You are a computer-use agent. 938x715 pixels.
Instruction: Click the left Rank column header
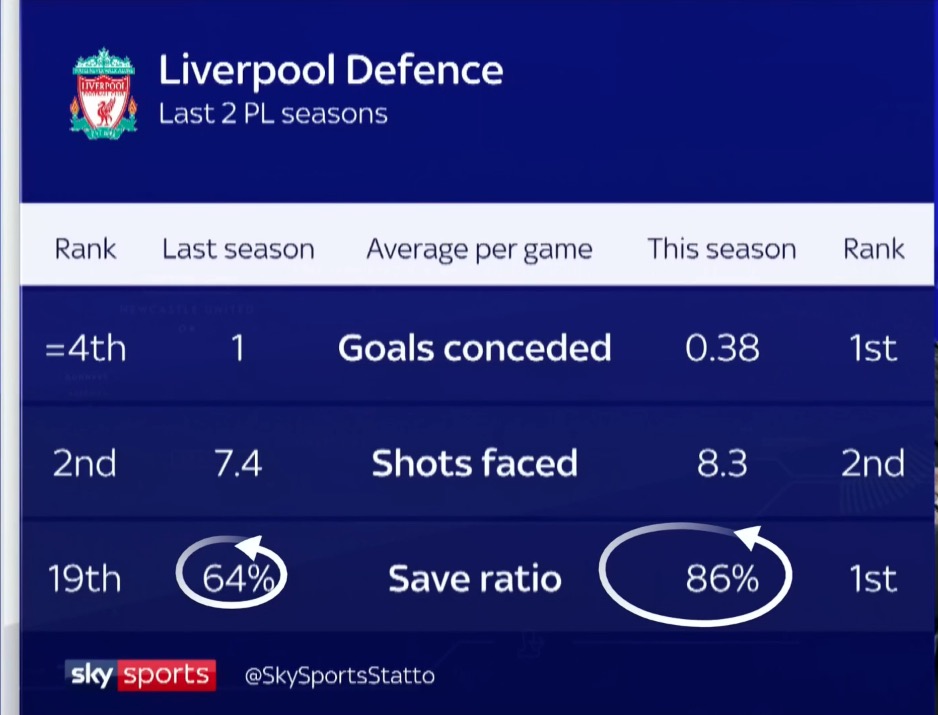tap(85, 249)
